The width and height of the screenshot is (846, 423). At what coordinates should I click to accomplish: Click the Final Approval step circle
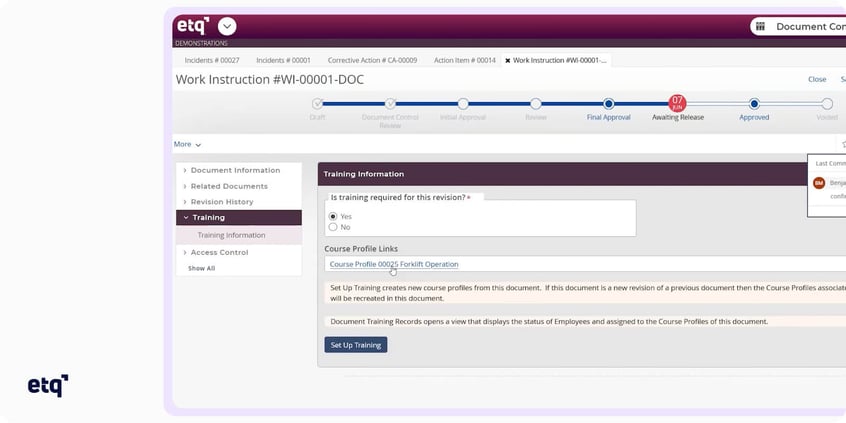tap(609, 104)
